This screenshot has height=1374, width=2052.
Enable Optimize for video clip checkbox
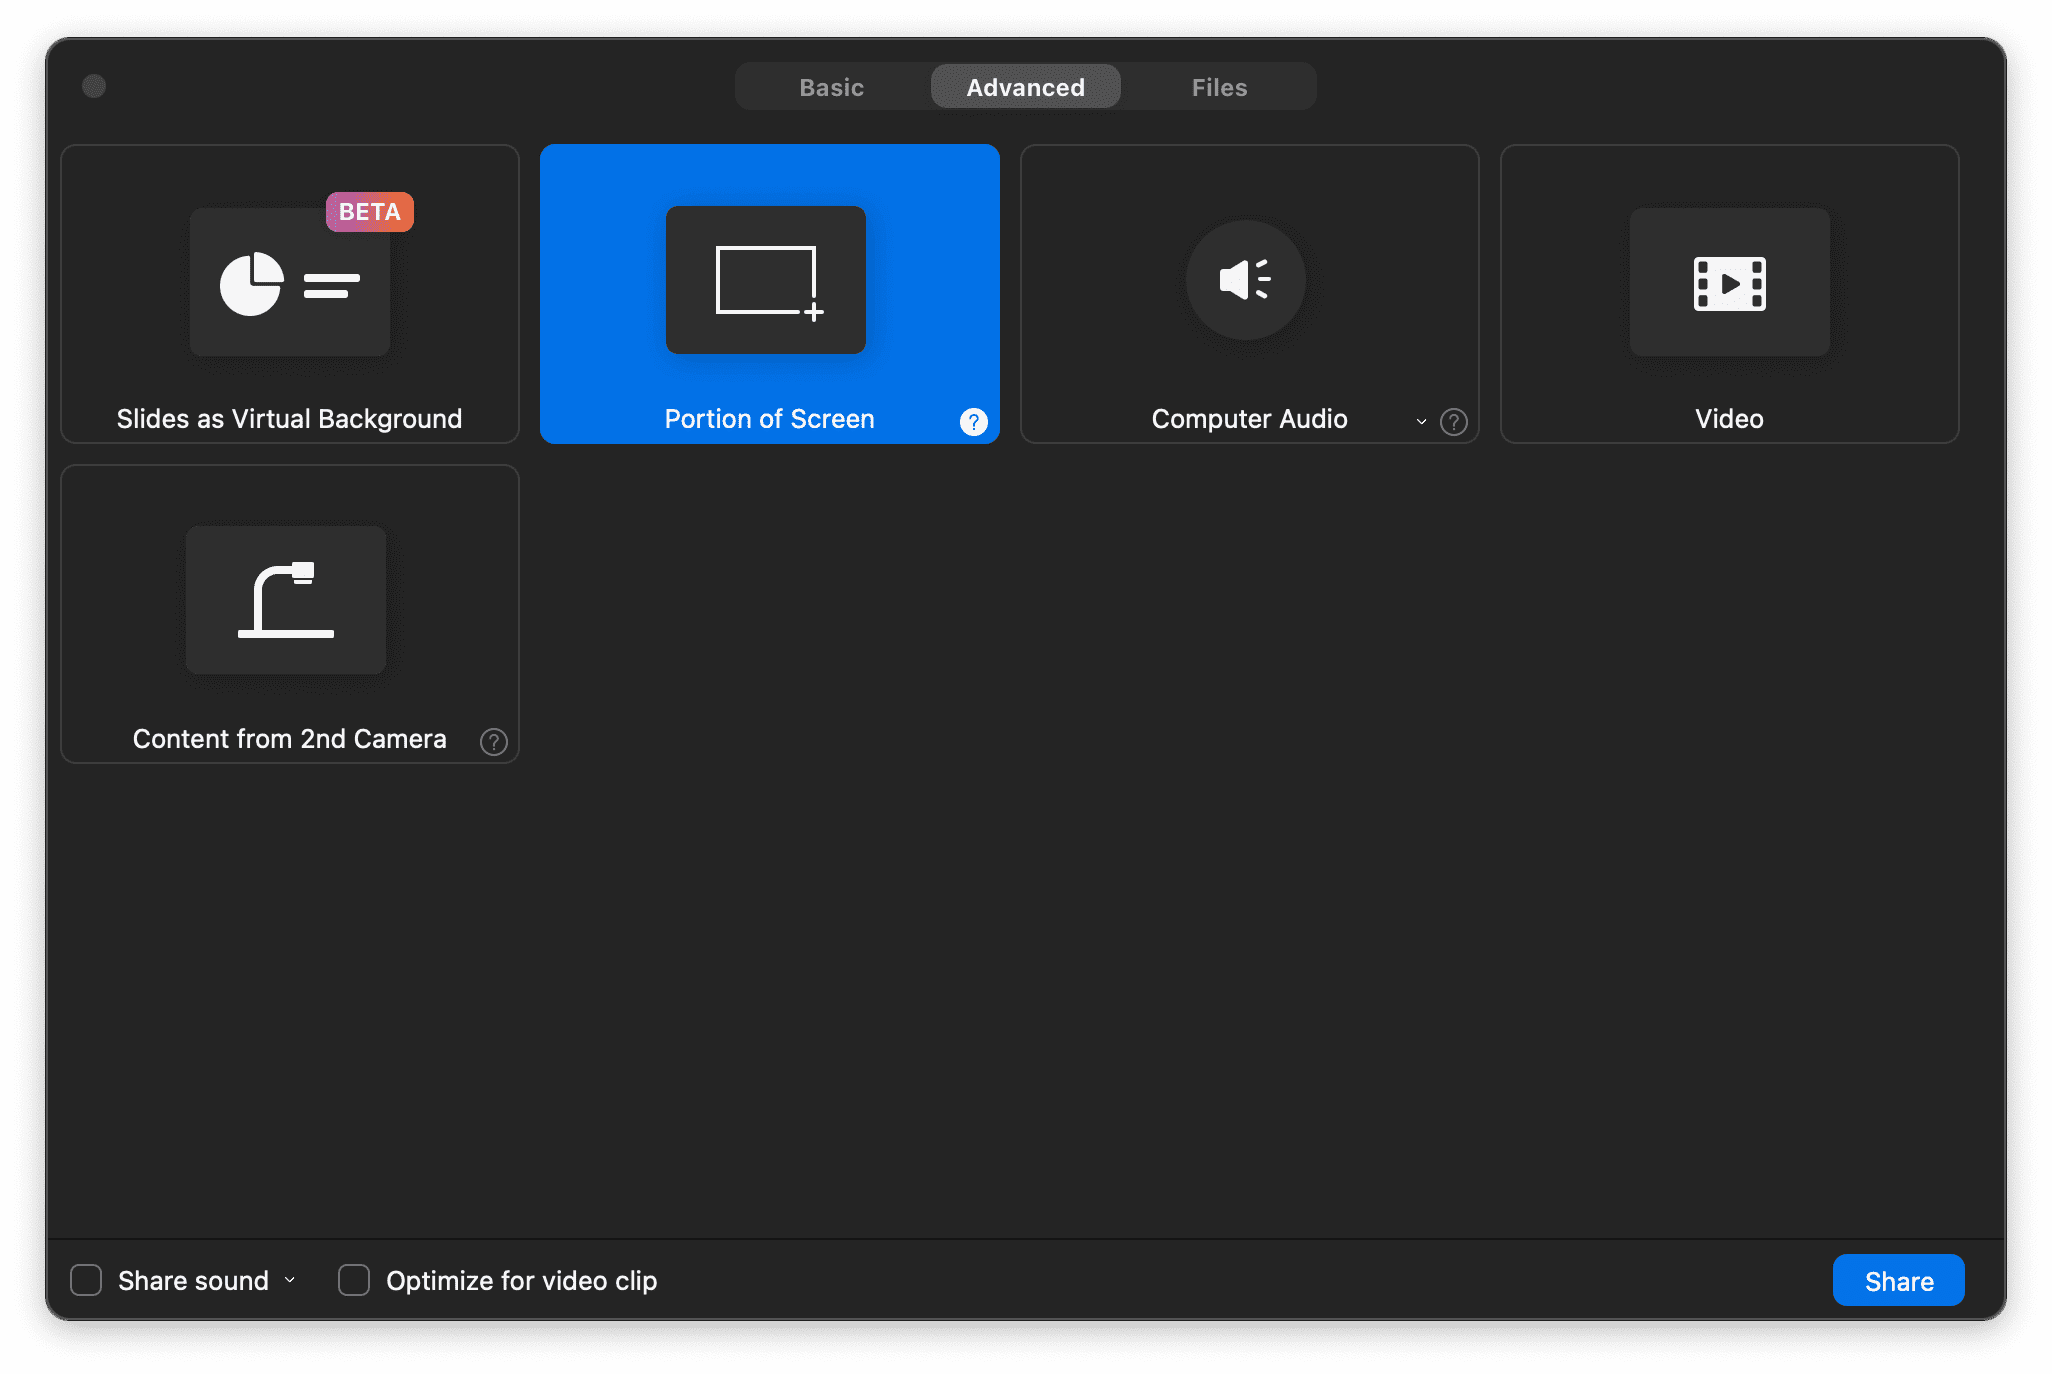coord(354,1280)
